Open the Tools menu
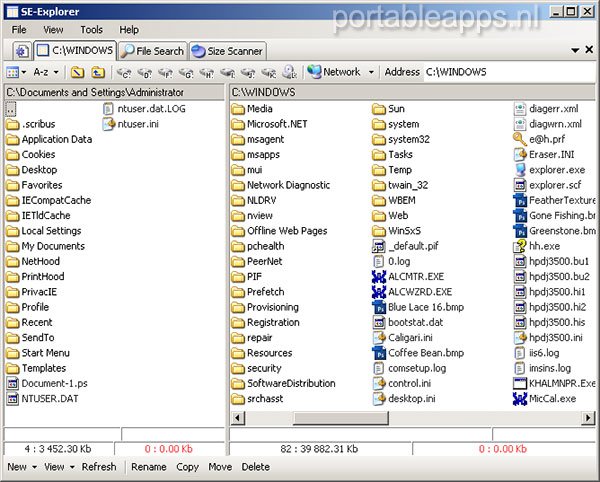This screenshot has width=600, height=482. 91,30
